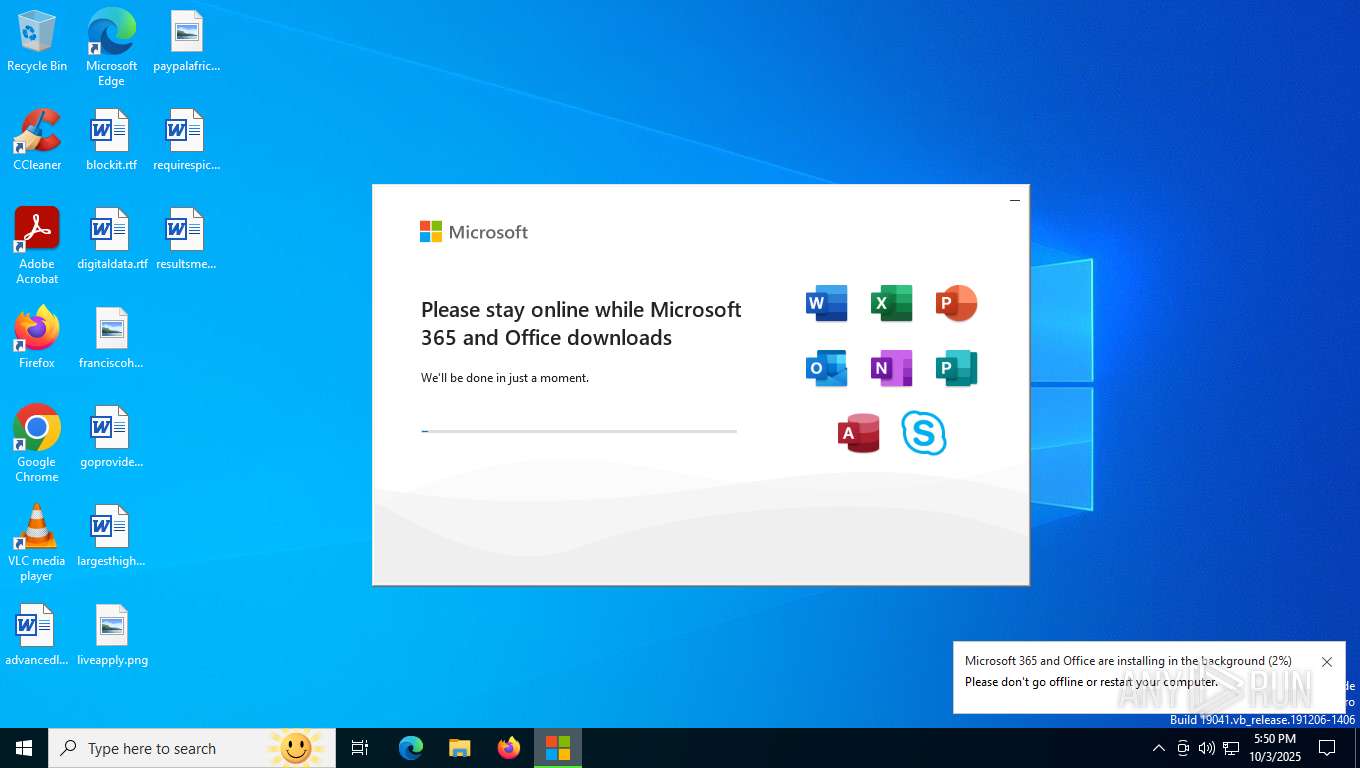The width and height of the screenshot is (1360, 768).
Task: Click the Skype icon in the installer
Action: (923, 433)
